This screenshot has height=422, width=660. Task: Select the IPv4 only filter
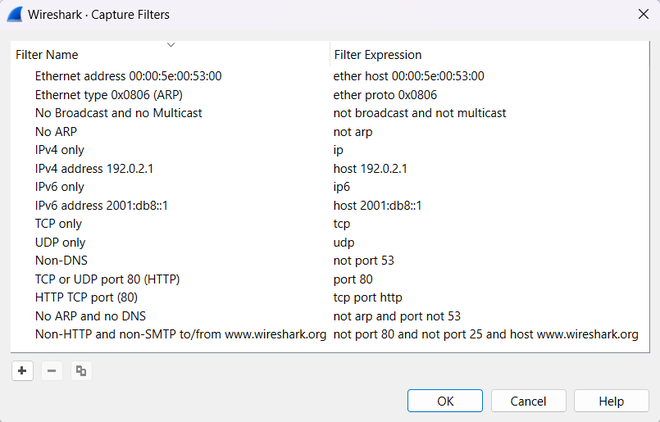60,150
